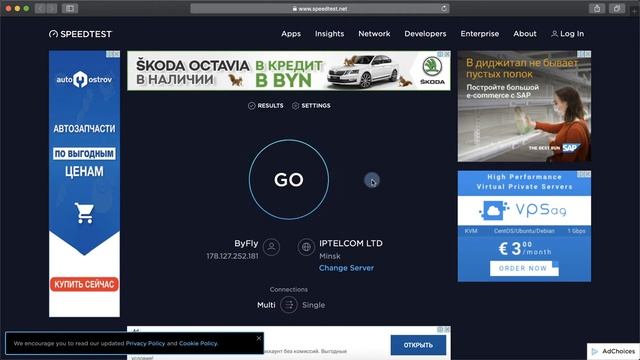Click the Skoda Octavia banner ad

[x=289, y=71]
